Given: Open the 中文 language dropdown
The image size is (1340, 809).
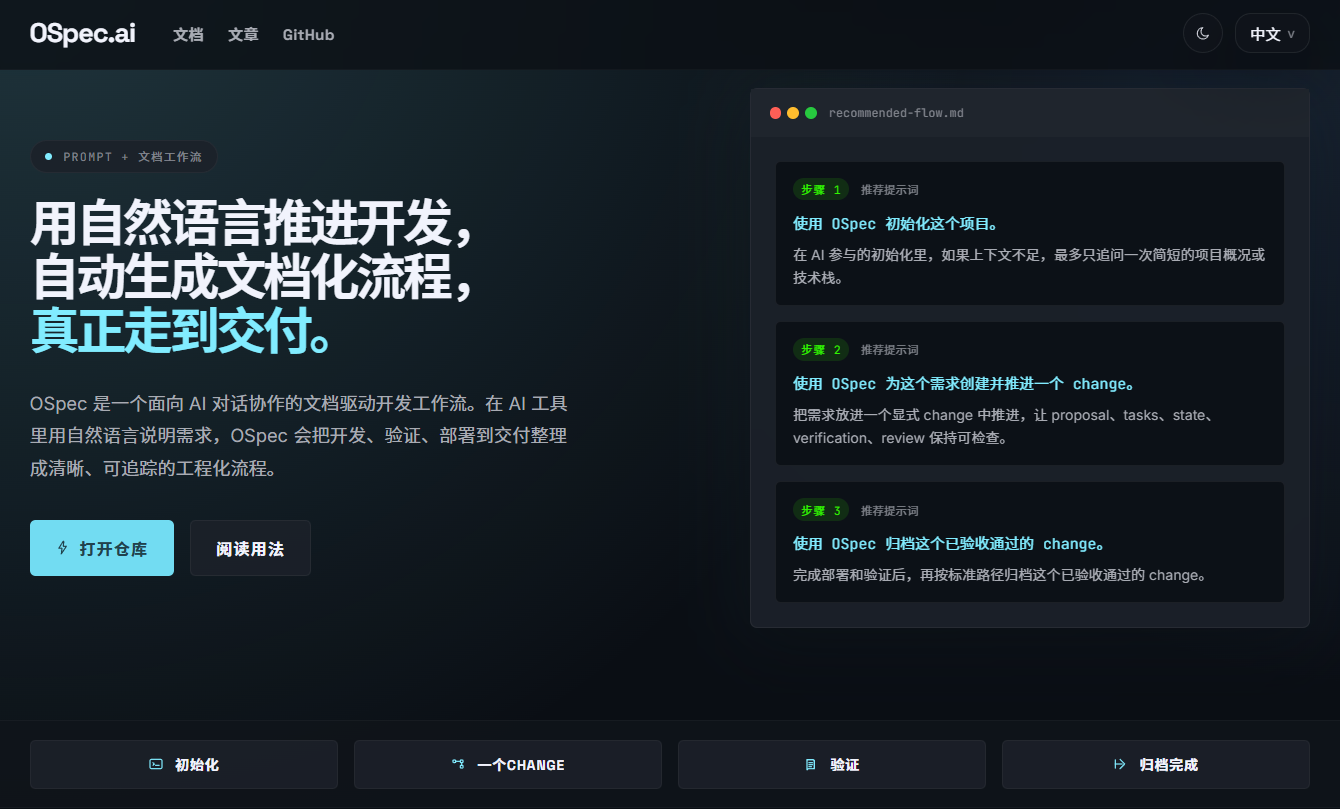Looking at the screenshot, I should [x=1272, y=33].
